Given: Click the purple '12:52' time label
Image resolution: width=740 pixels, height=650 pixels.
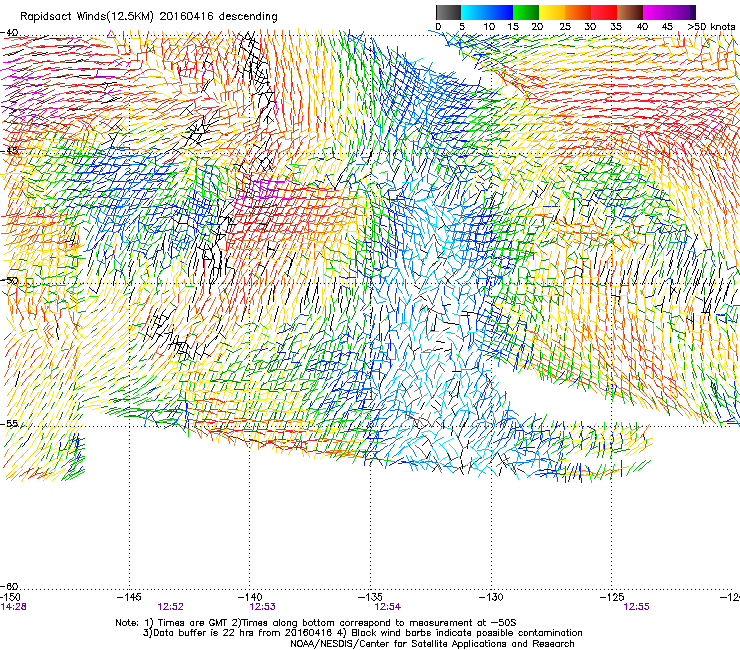Looking at the screenshot, I should tap(170, 607).
